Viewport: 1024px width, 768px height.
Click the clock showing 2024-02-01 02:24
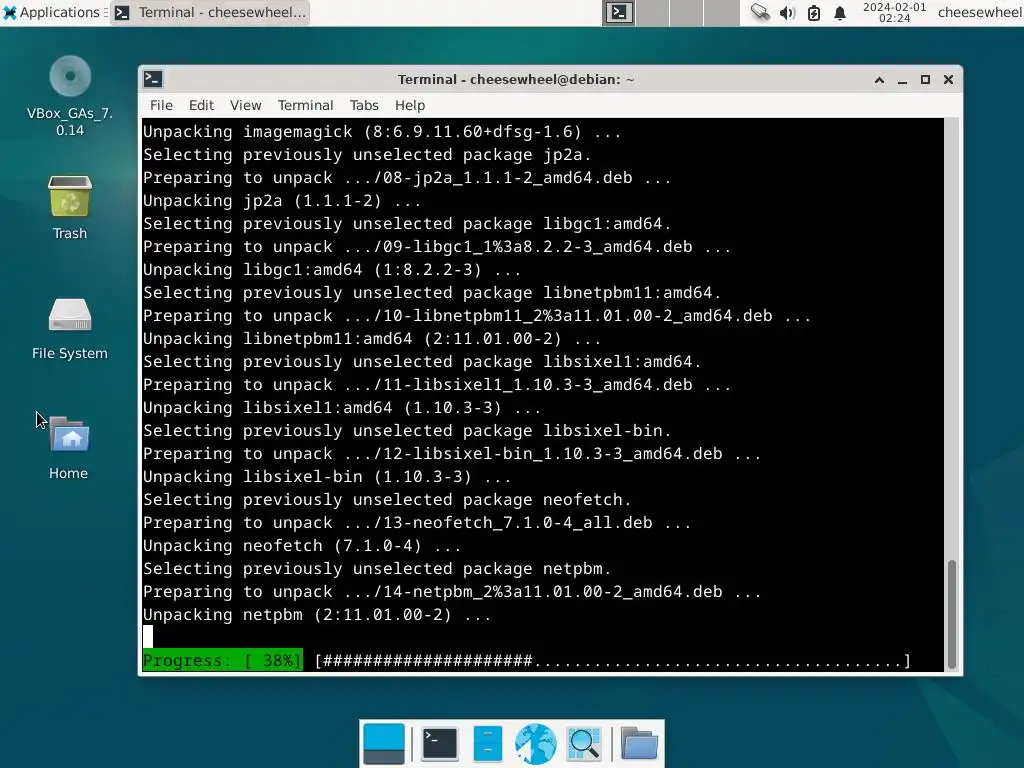pyautogui.click(x=894, y=12)
